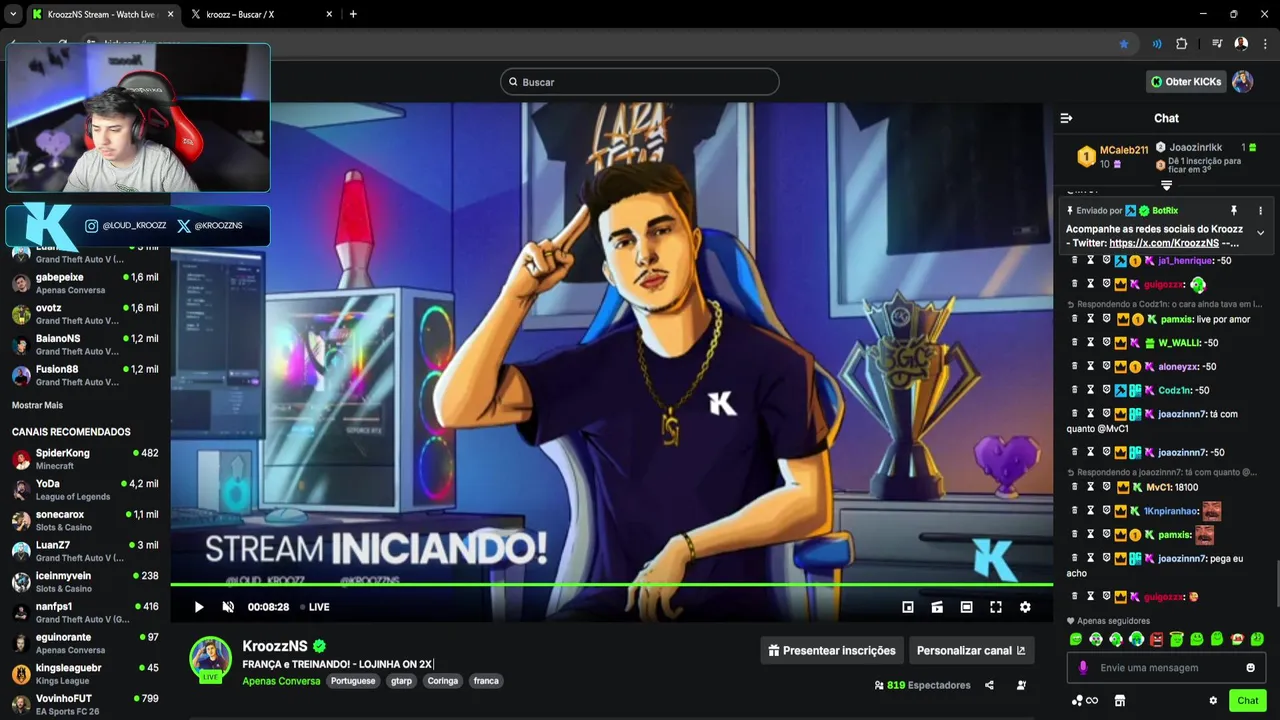The width and height of the screenshot is (1280, 720).
Task: Expand followed channels with Mostrar Mais
Action: pos(37,405)
